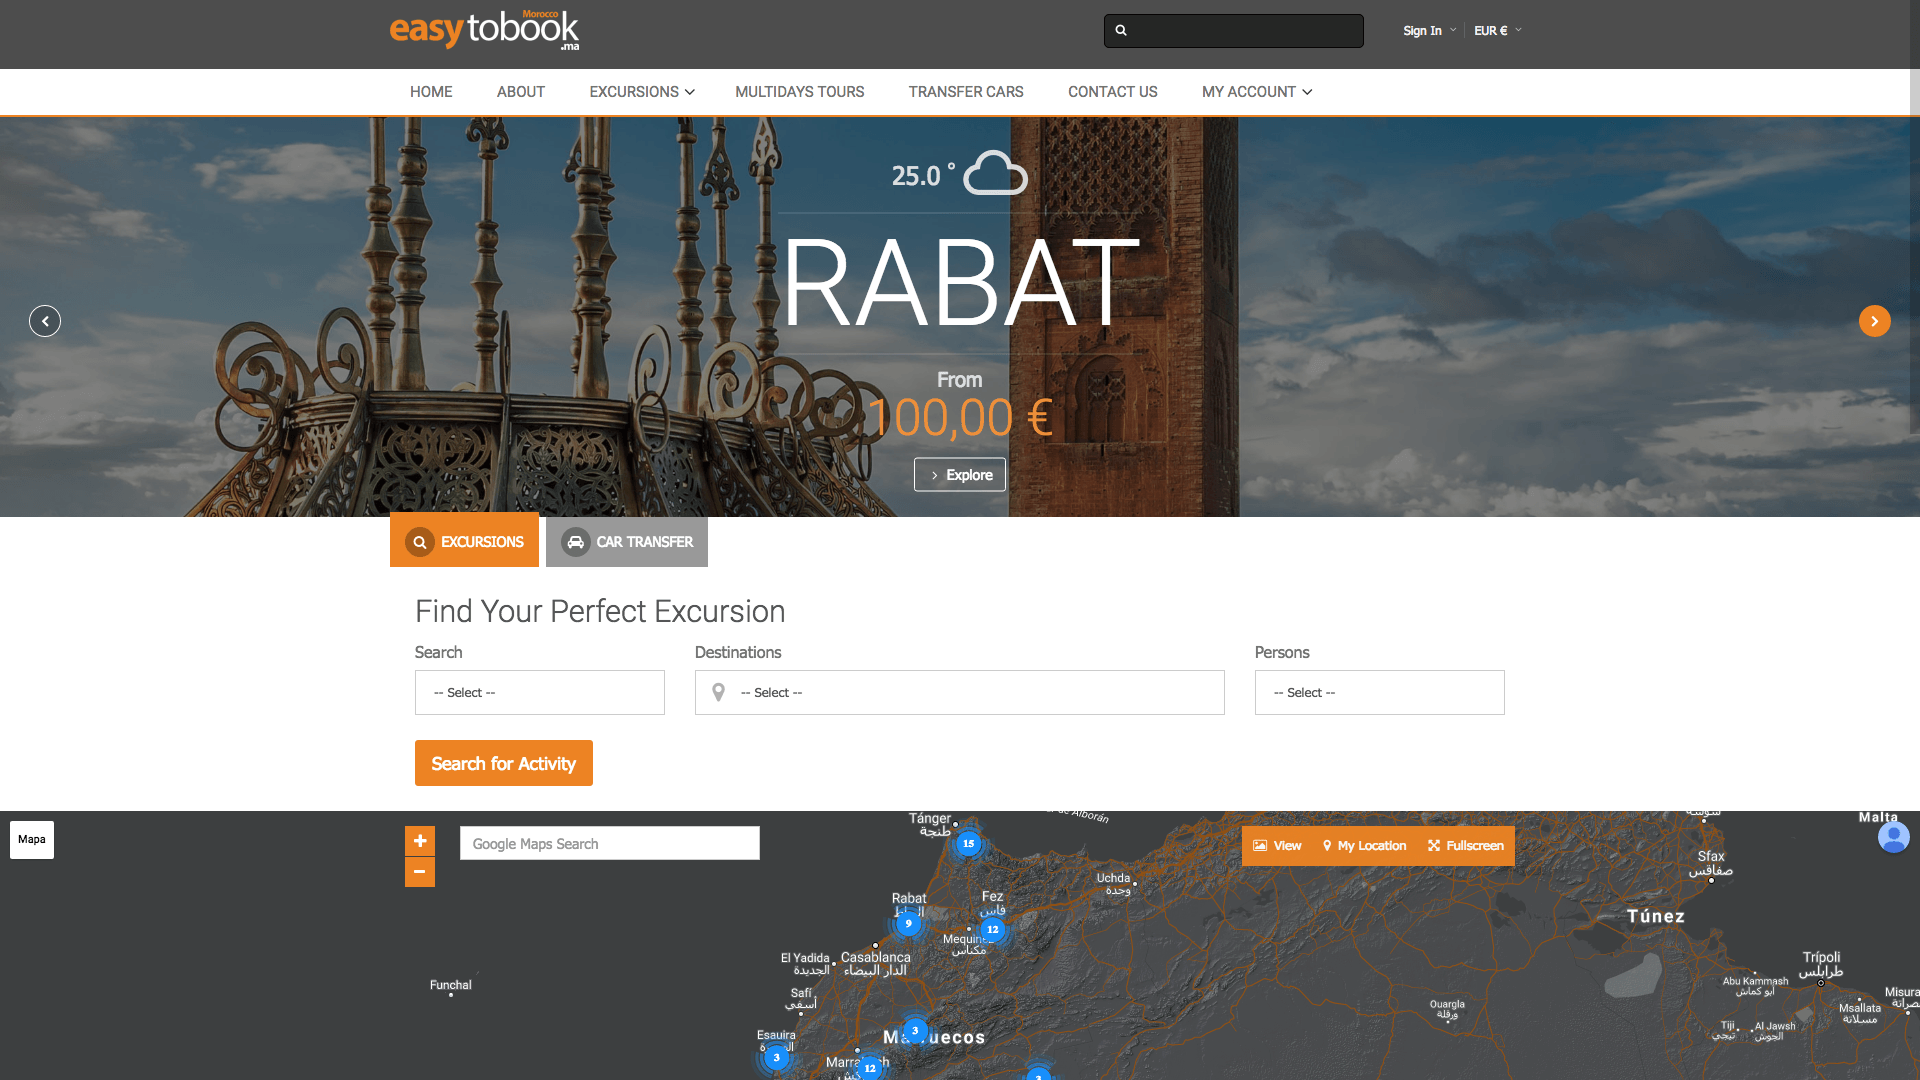
Task: Click My Location on the map
Action: click(x=1364, y=846)
